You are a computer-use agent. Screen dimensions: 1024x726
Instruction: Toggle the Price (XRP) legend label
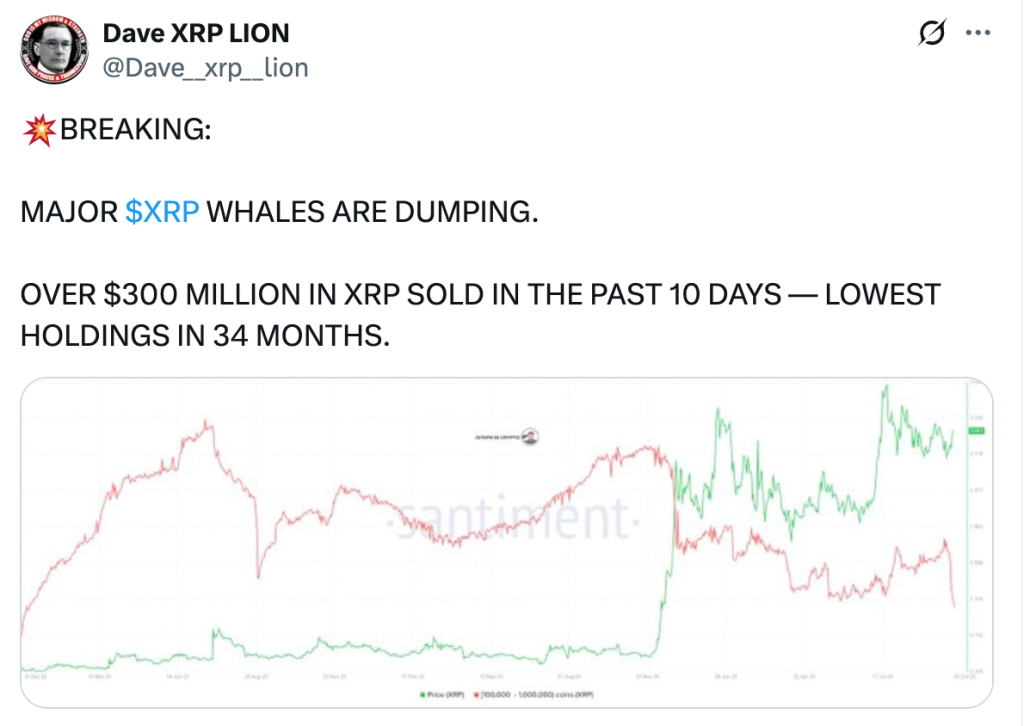(441, 693)
